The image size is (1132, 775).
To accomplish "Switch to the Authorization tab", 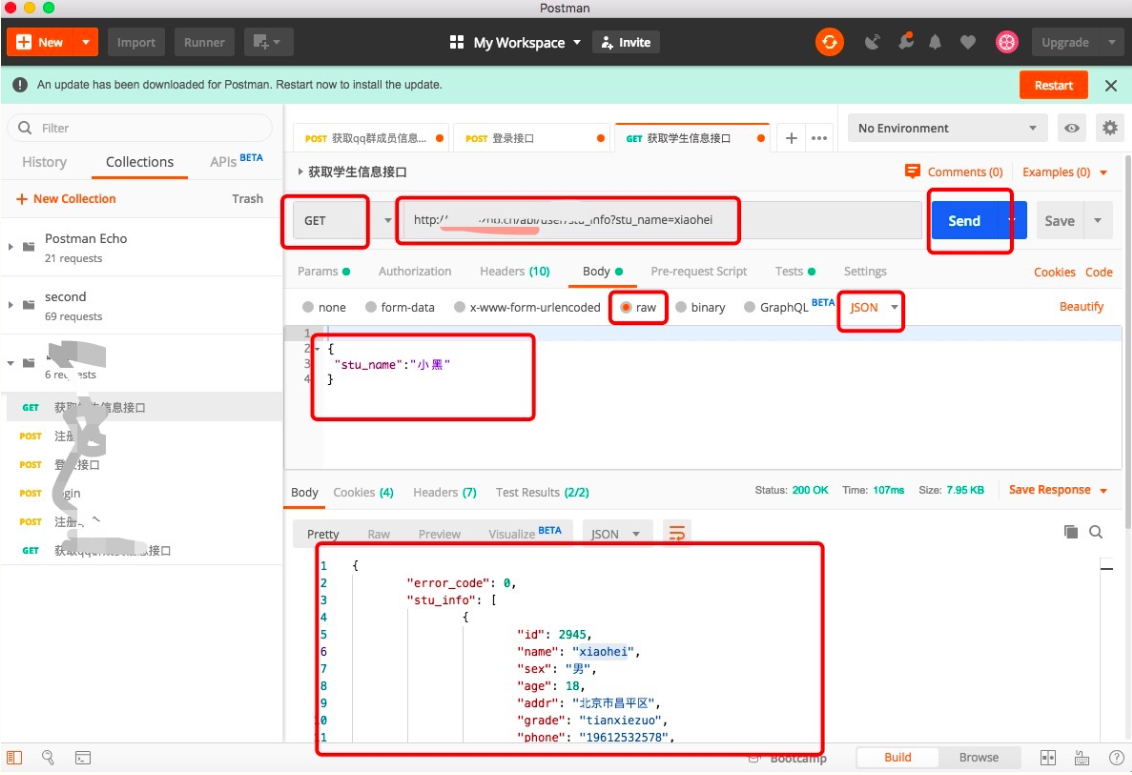I will (415, 271).
